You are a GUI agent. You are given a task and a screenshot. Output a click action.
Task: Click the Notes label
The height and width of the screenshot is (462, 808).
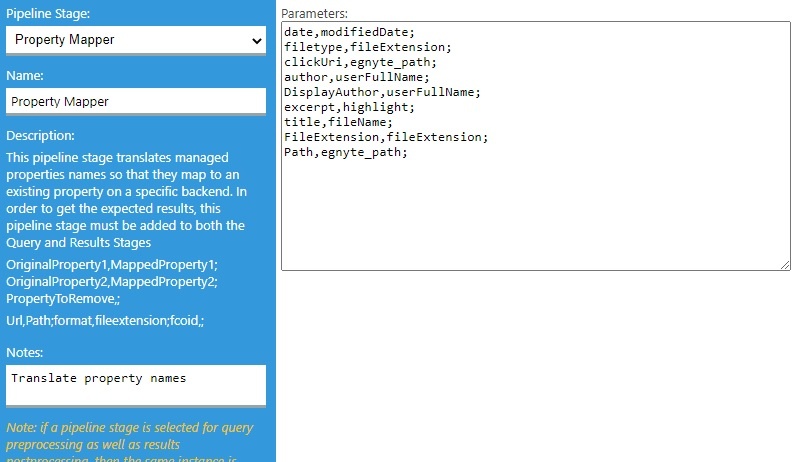[x=26, y=352]
